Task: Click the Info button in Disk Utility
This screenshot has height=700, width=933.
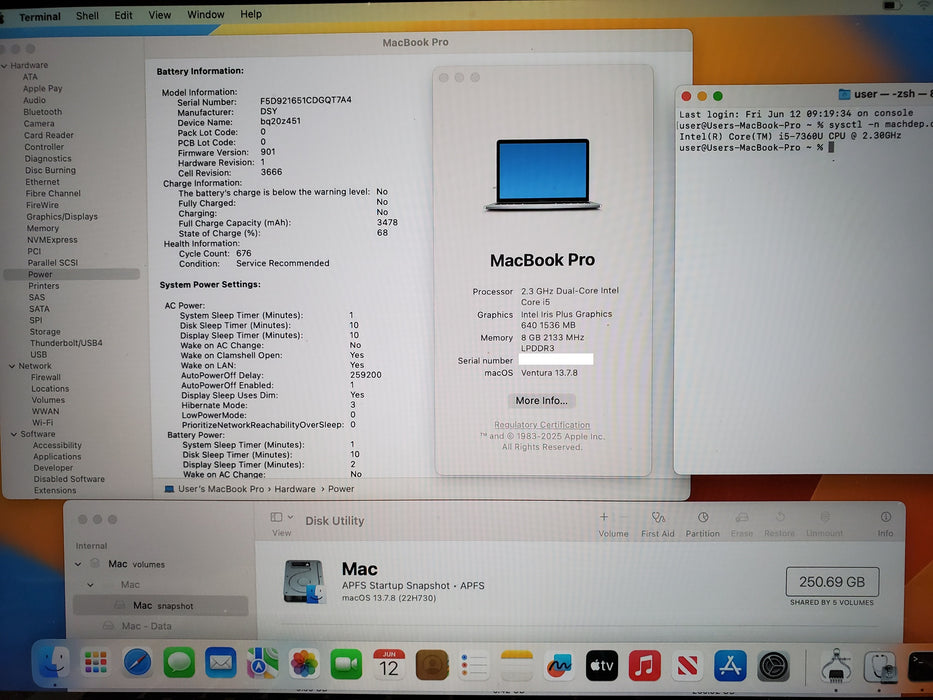Action: tap(885, 524)
